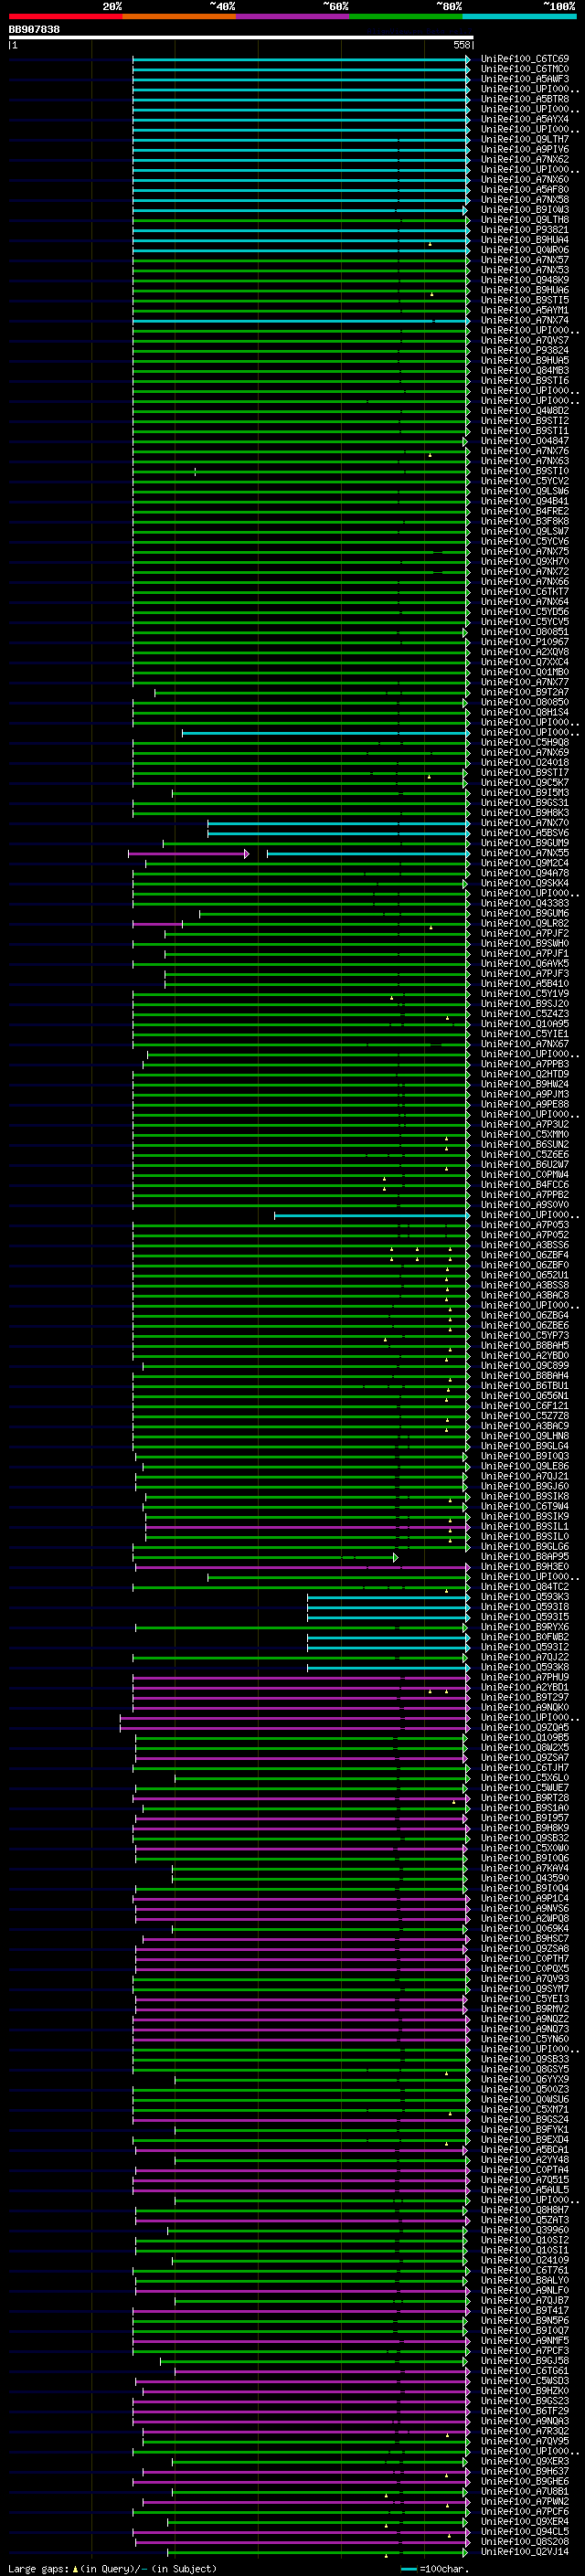Select the UniRef100_Q593K3 label

[525, 1597]
